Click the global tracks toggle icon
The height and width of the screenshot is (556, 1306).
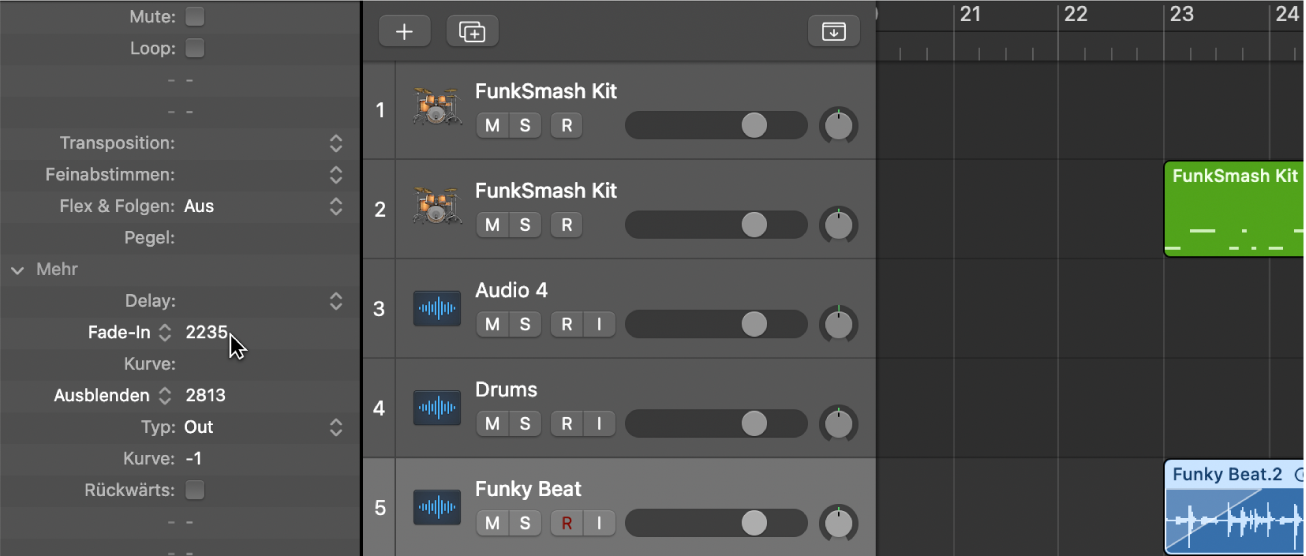coord(833,31)
